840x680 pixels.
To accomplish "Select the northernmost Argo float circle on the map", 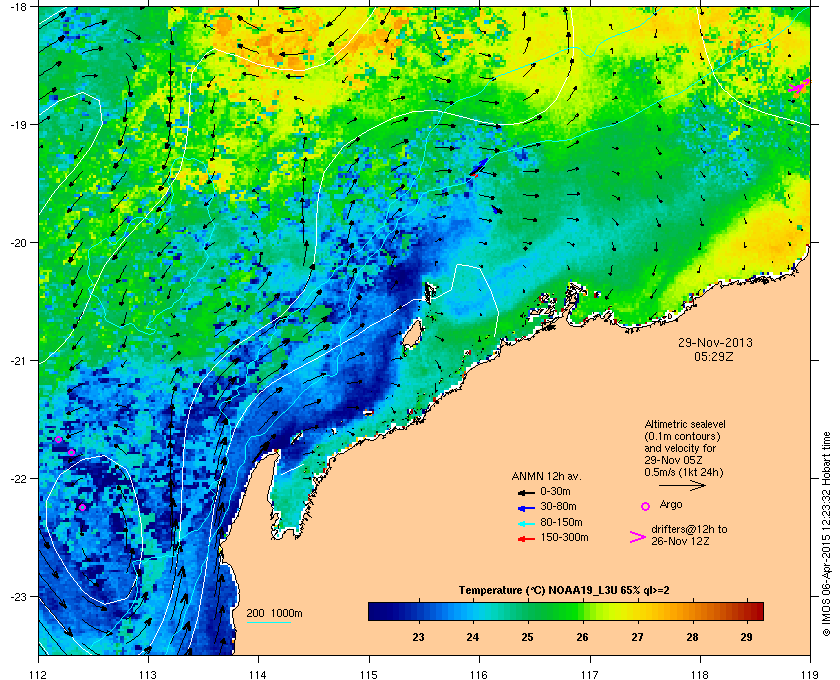I will pos(58,440).
